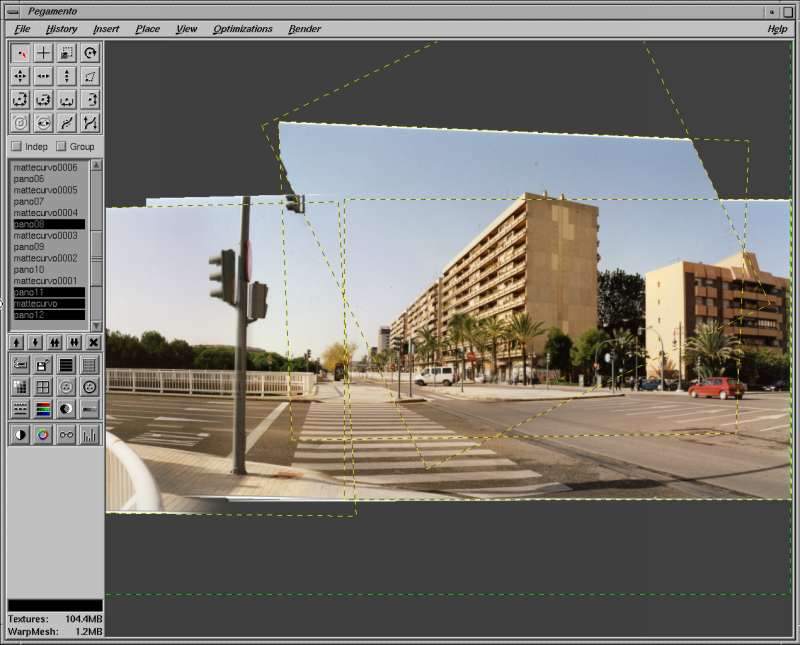Open the Help menu

777,29
